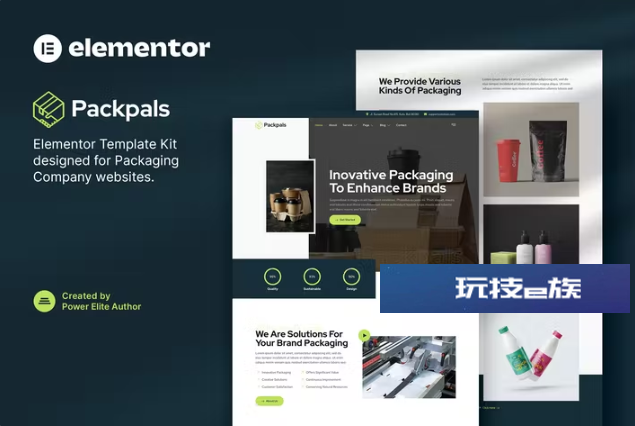635x426 pixels.
Task: Click the email envelope icon in the top bar
Action: [425, 114]
